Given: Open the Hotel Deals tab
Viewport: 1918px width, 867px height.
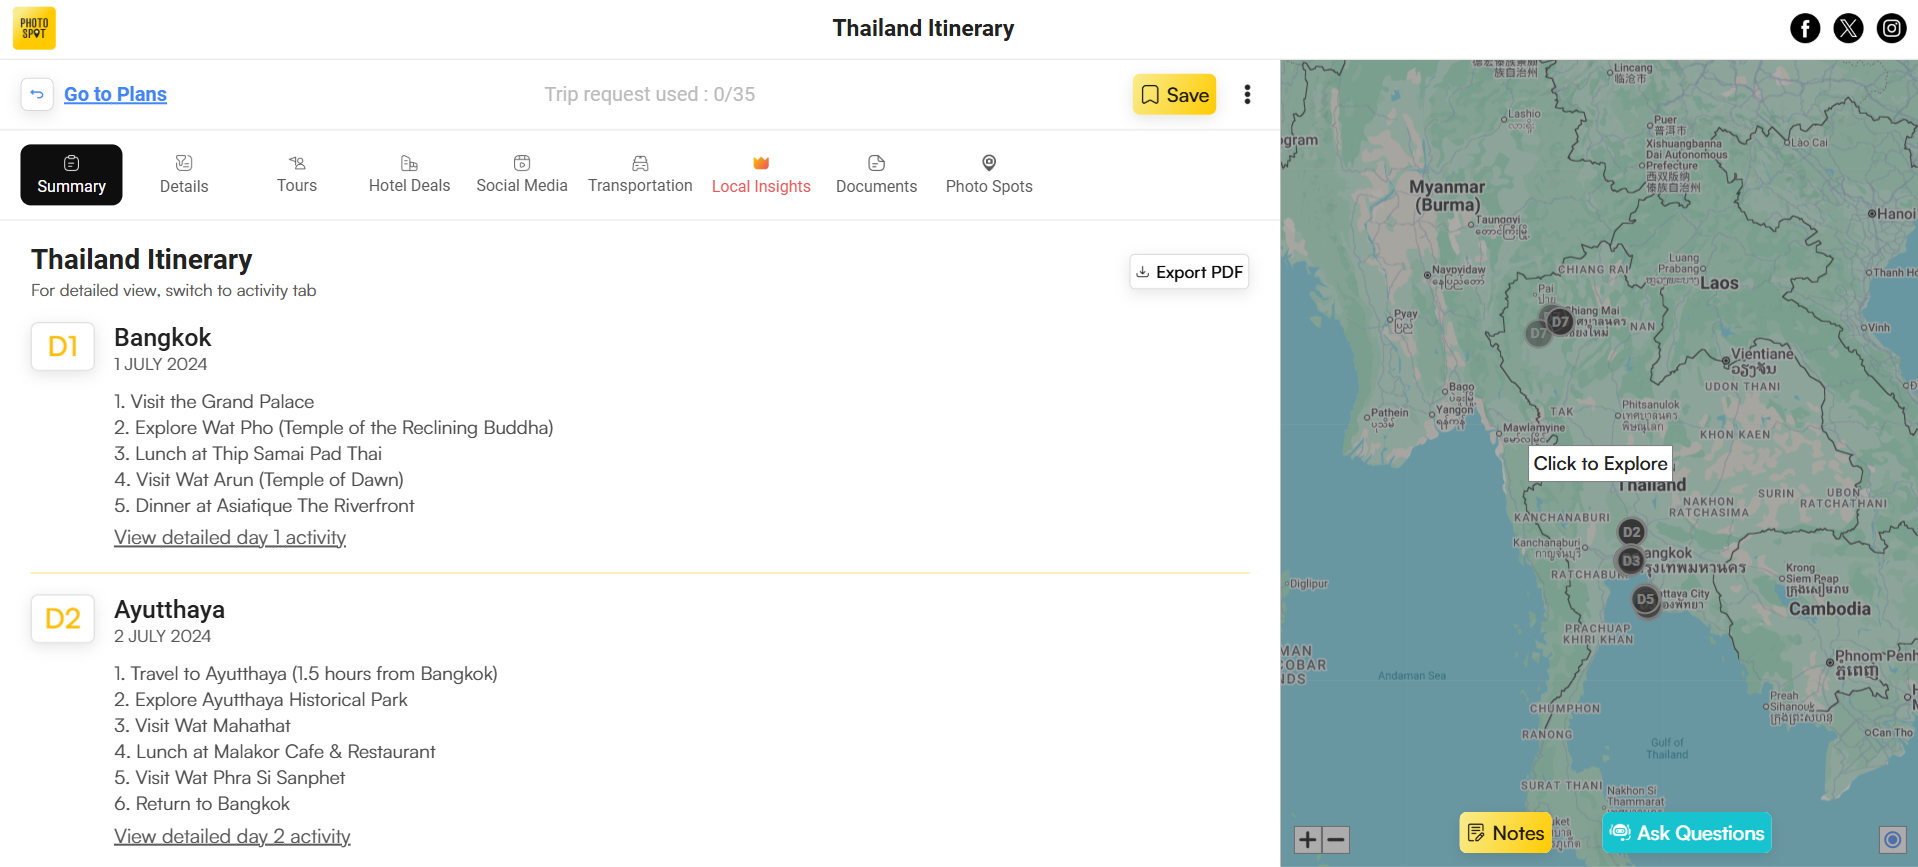Looking at the screenshot, I should point(409,175).
